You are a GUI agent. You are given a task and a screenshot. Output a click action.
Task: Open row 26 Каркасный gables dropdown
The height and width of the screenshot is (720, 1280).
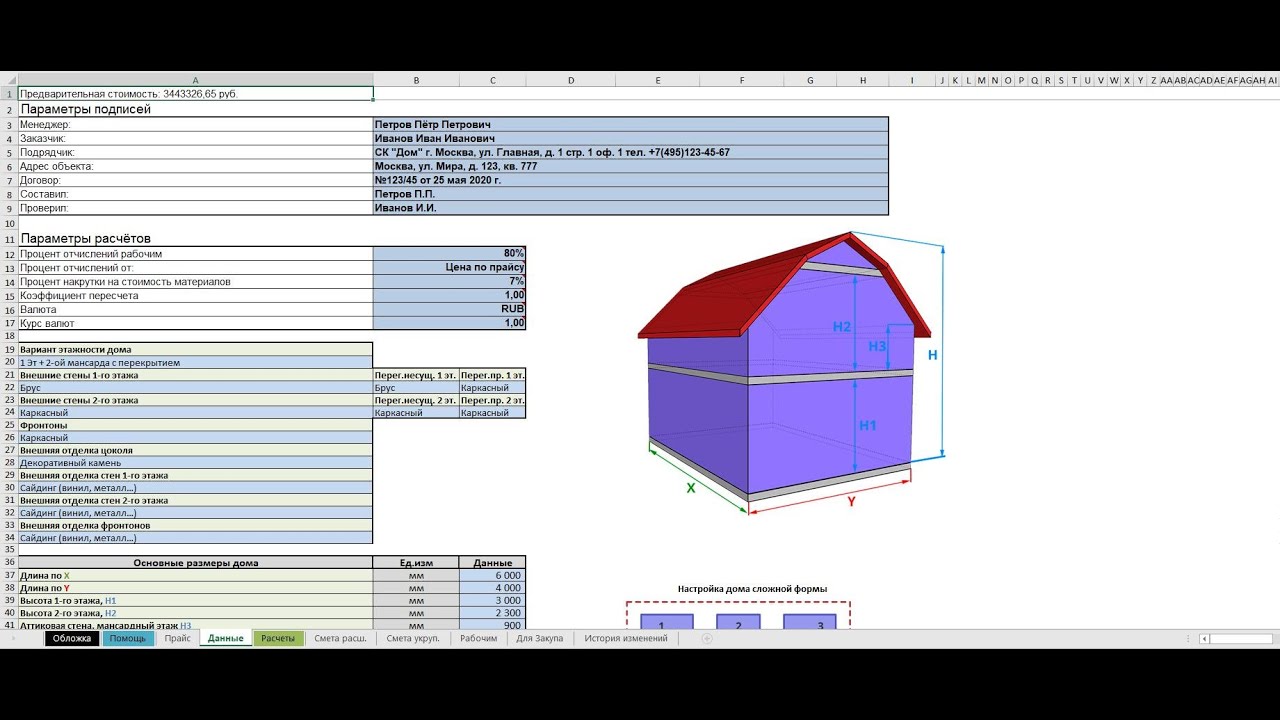click(195, 437)
